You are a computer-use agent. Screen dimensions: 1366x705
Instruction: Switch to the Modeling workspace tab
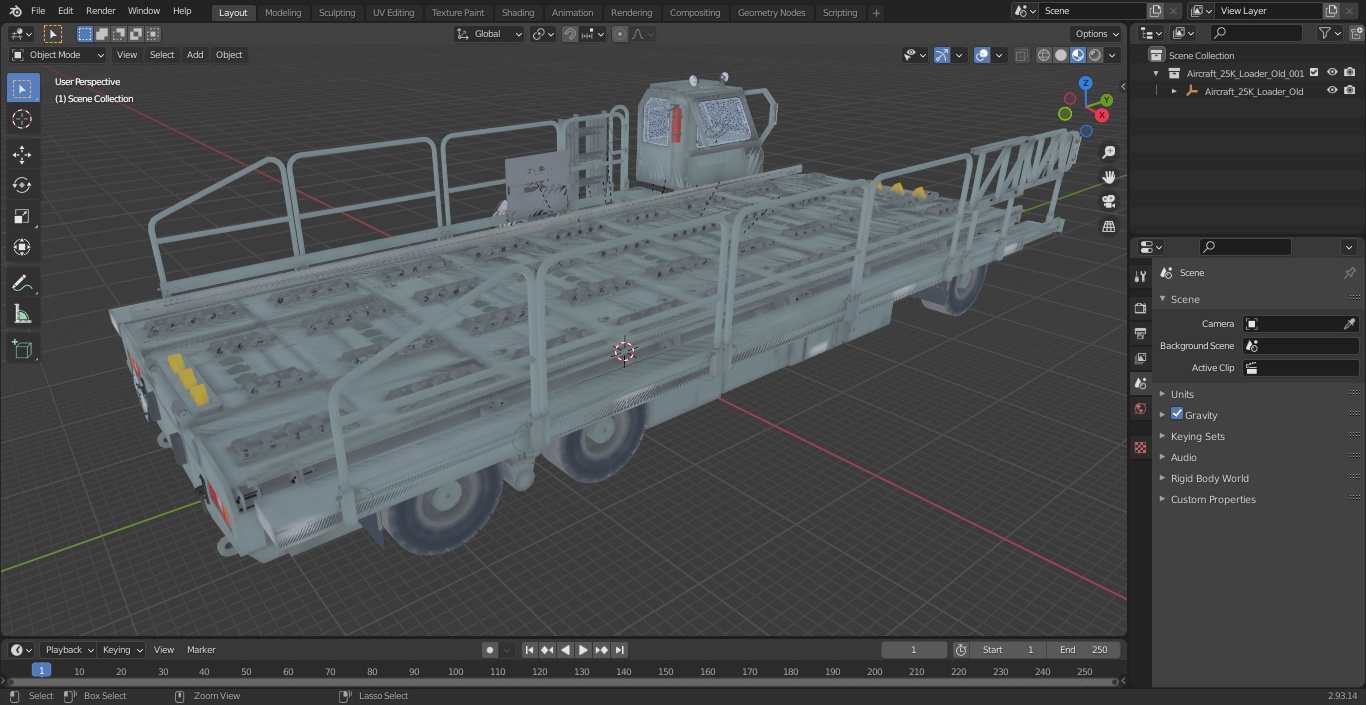283,13
